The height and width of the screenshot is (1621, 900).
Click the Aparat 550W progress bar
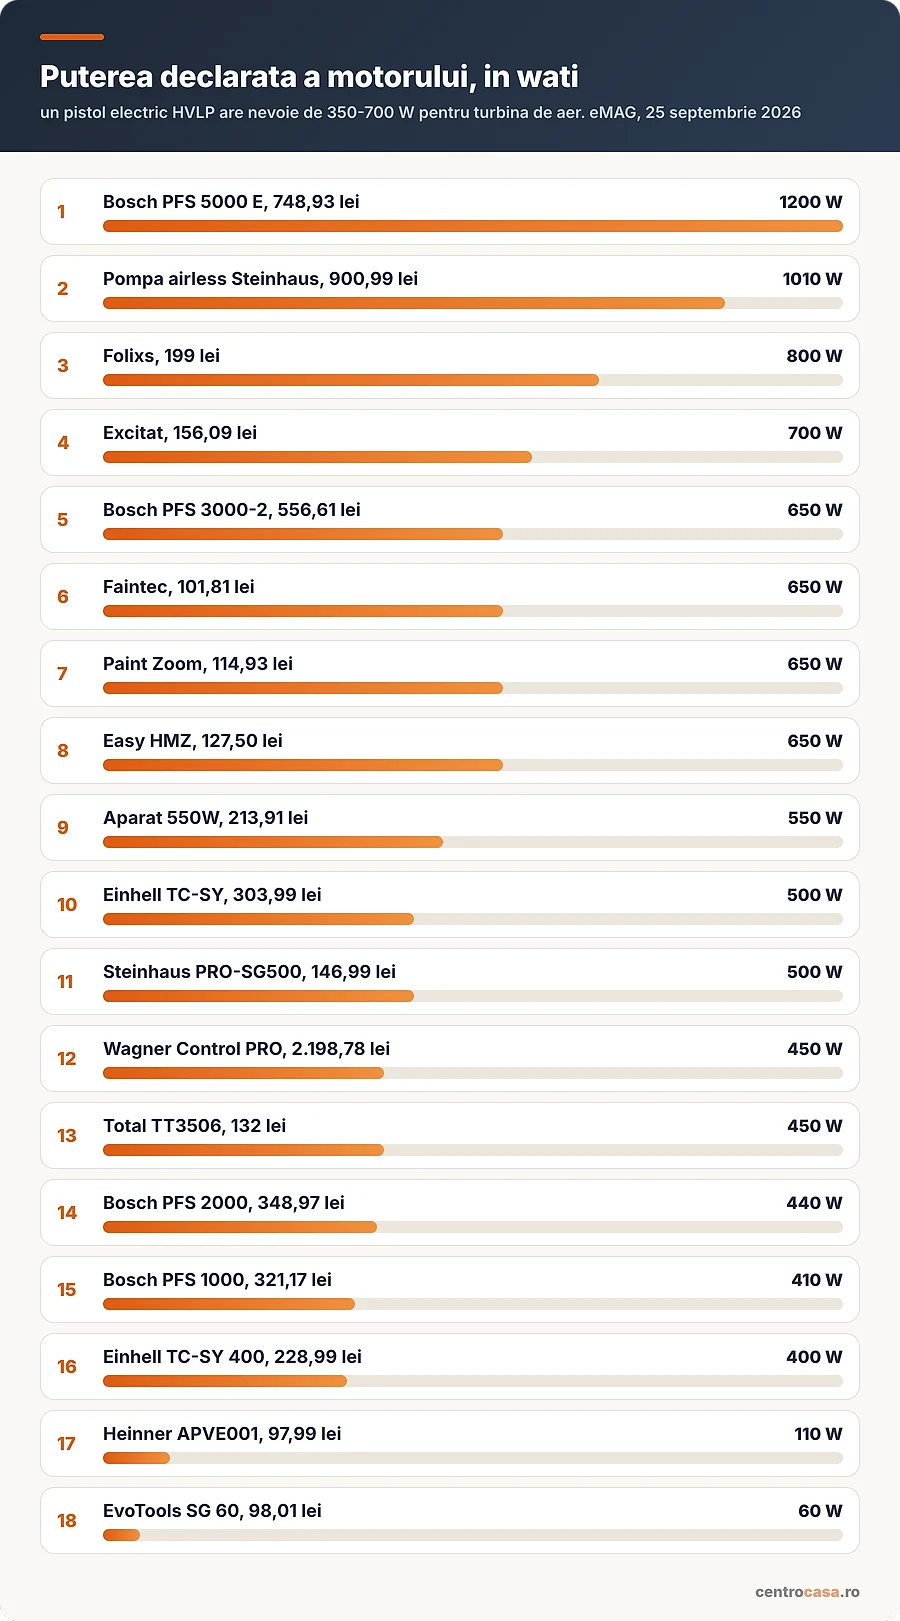473,842
